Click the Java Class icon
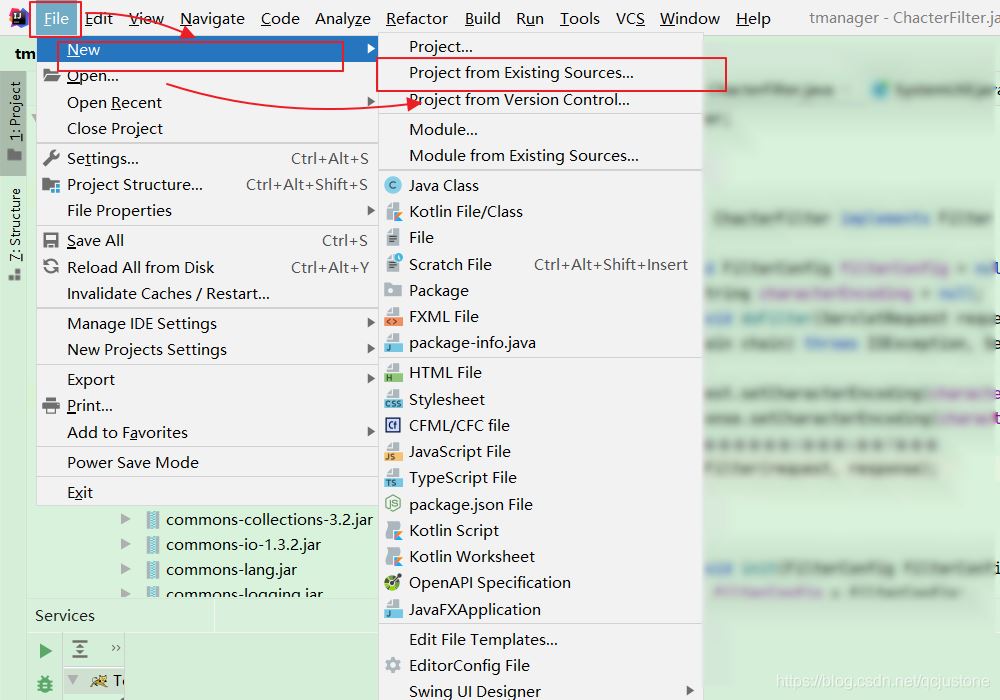This screenshot has height=700, width=1000. point(393,186)
